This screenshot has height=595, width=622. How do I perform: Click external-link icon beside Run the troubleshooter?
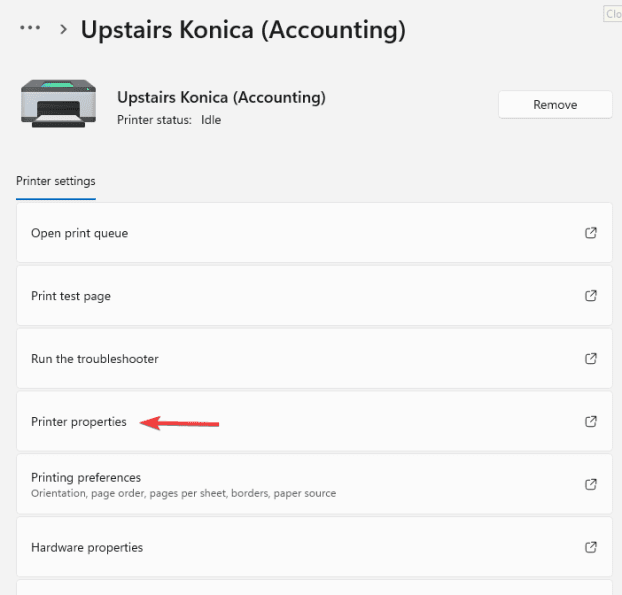pyautogui.click(x=590, y=358)
